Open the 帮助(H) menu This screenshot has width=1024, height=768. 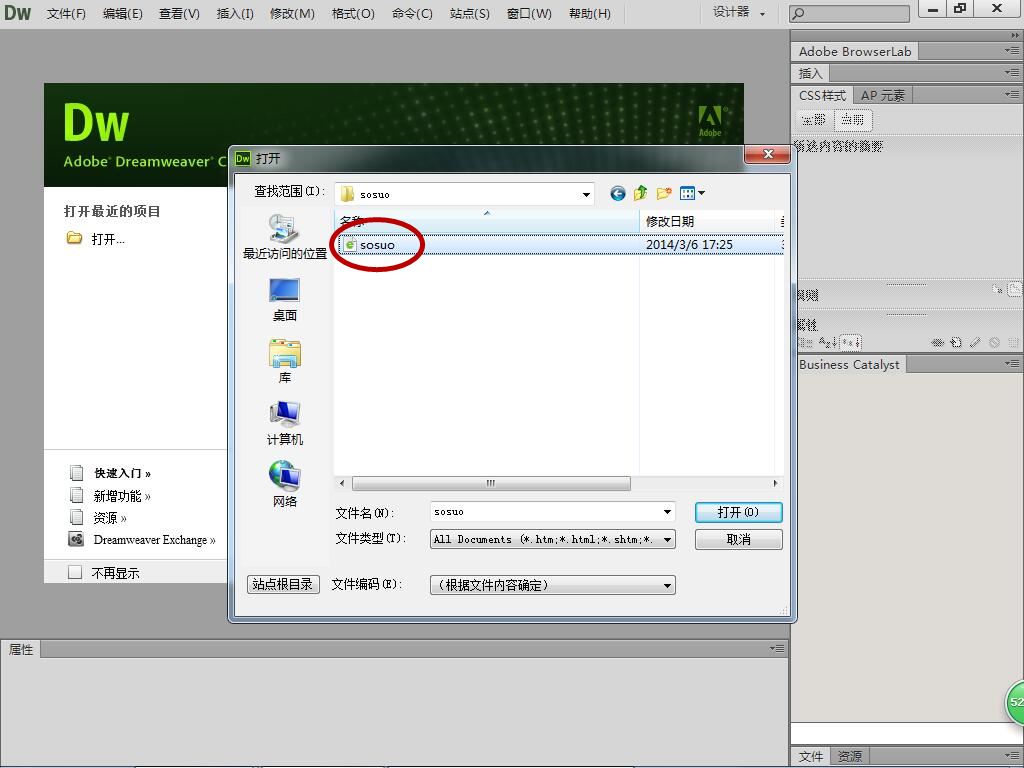[x=590, y=14]
